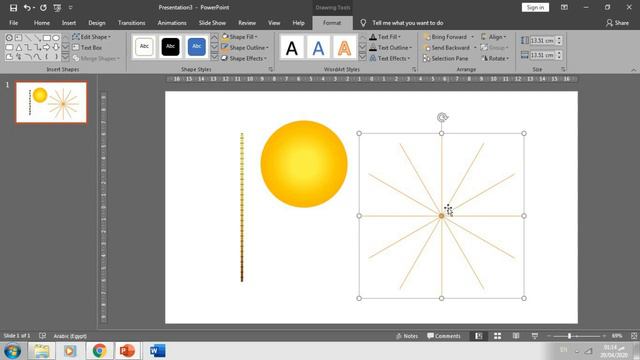Viewport: 640px width, 360px height.
Task: Apply the black Abc shape style
Action: [x=170, y=47]
